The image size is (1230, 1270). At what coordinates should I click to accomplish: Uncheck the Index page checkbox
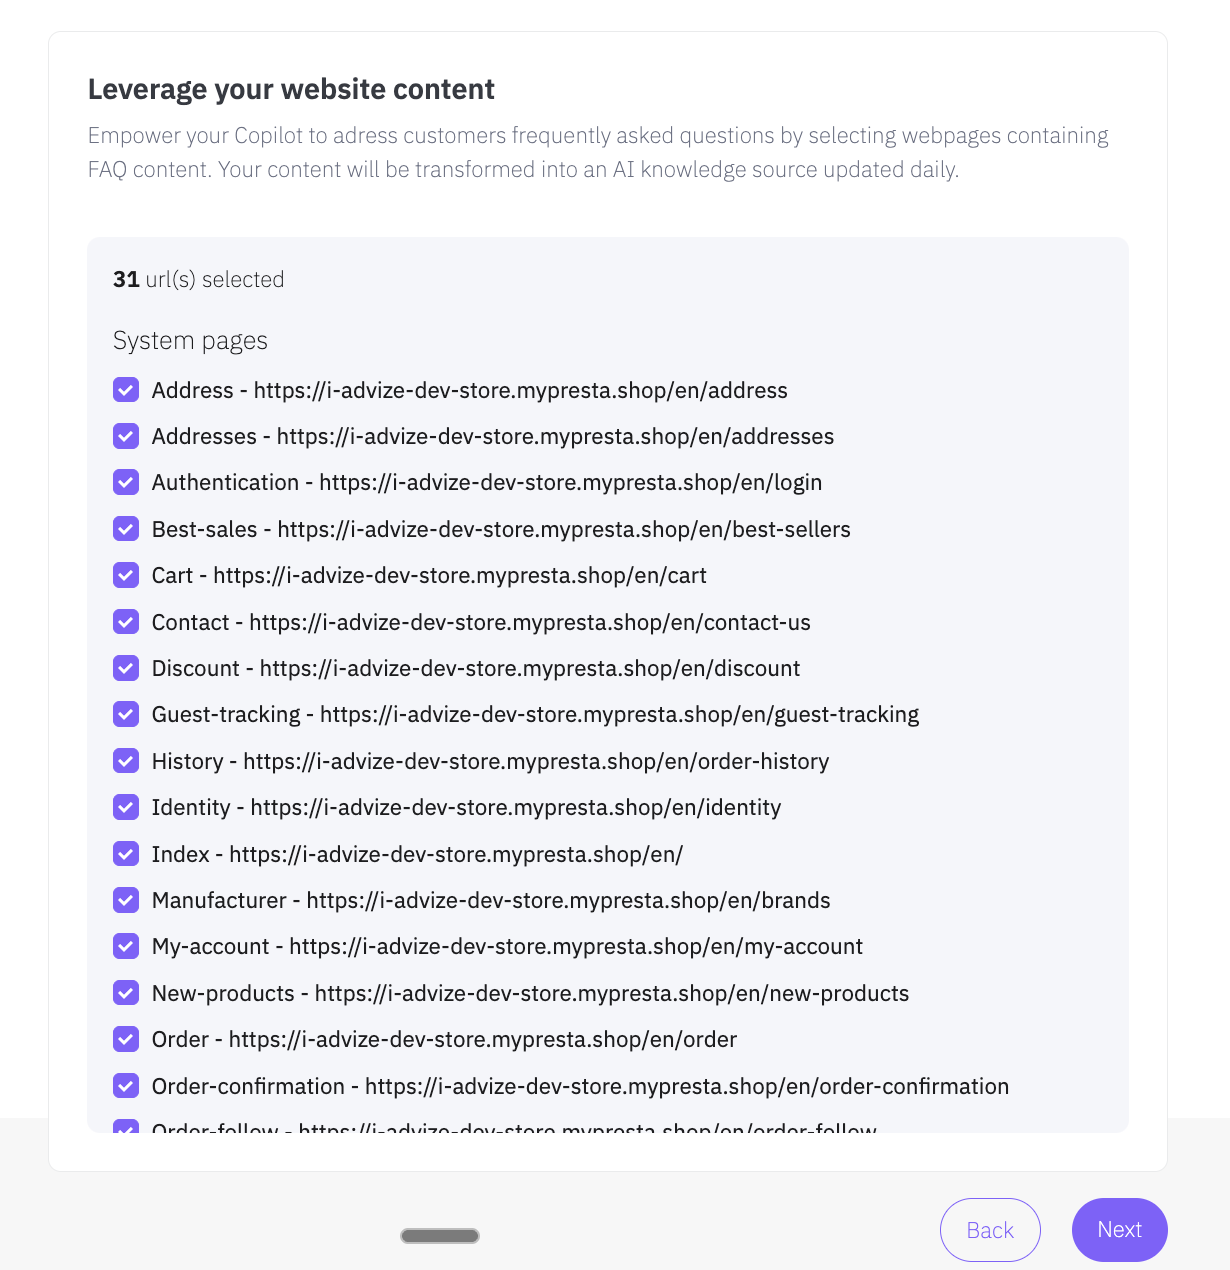[x=126, y=854]
